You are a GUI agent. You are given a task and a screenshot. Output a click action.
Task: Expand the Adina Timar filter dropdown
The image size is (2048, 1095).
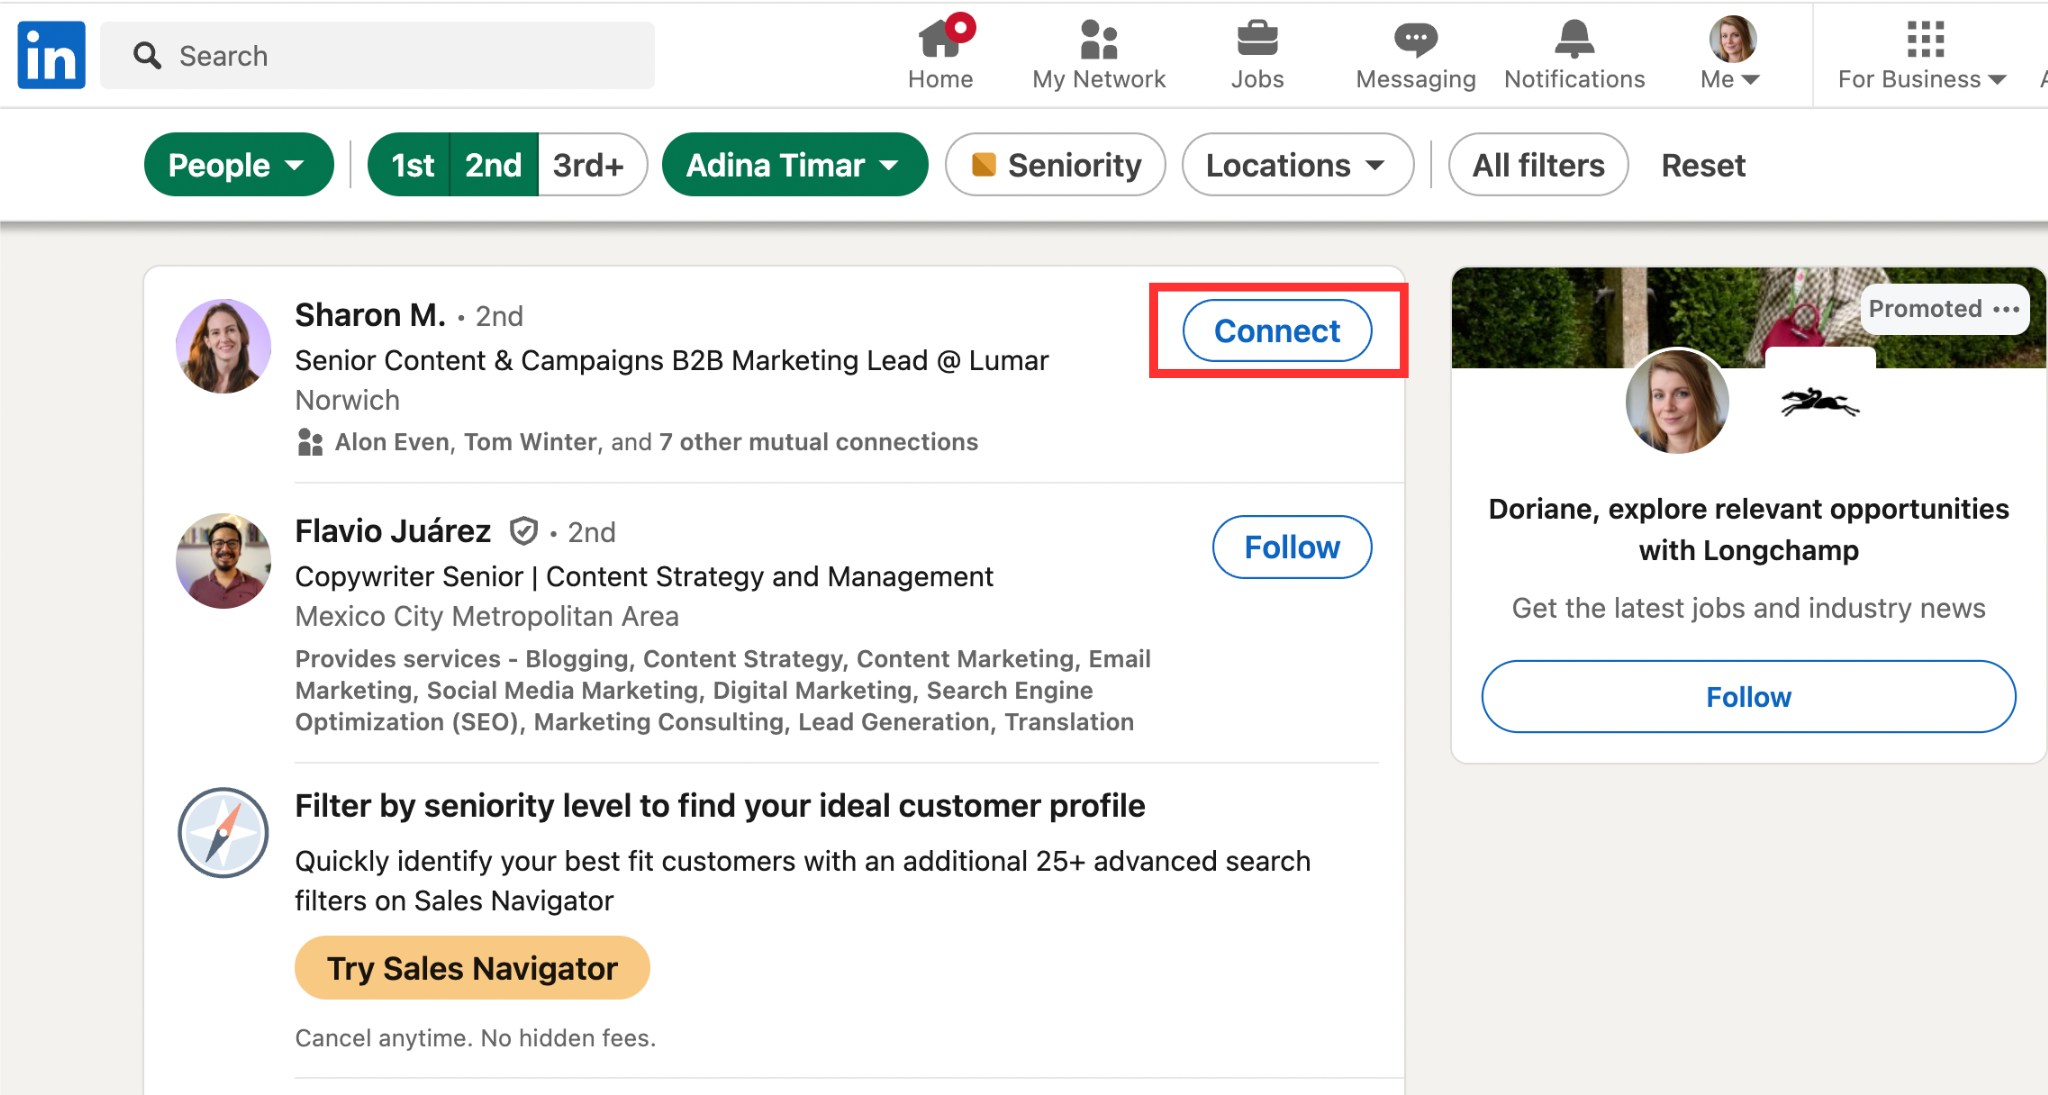pos(794,165)
